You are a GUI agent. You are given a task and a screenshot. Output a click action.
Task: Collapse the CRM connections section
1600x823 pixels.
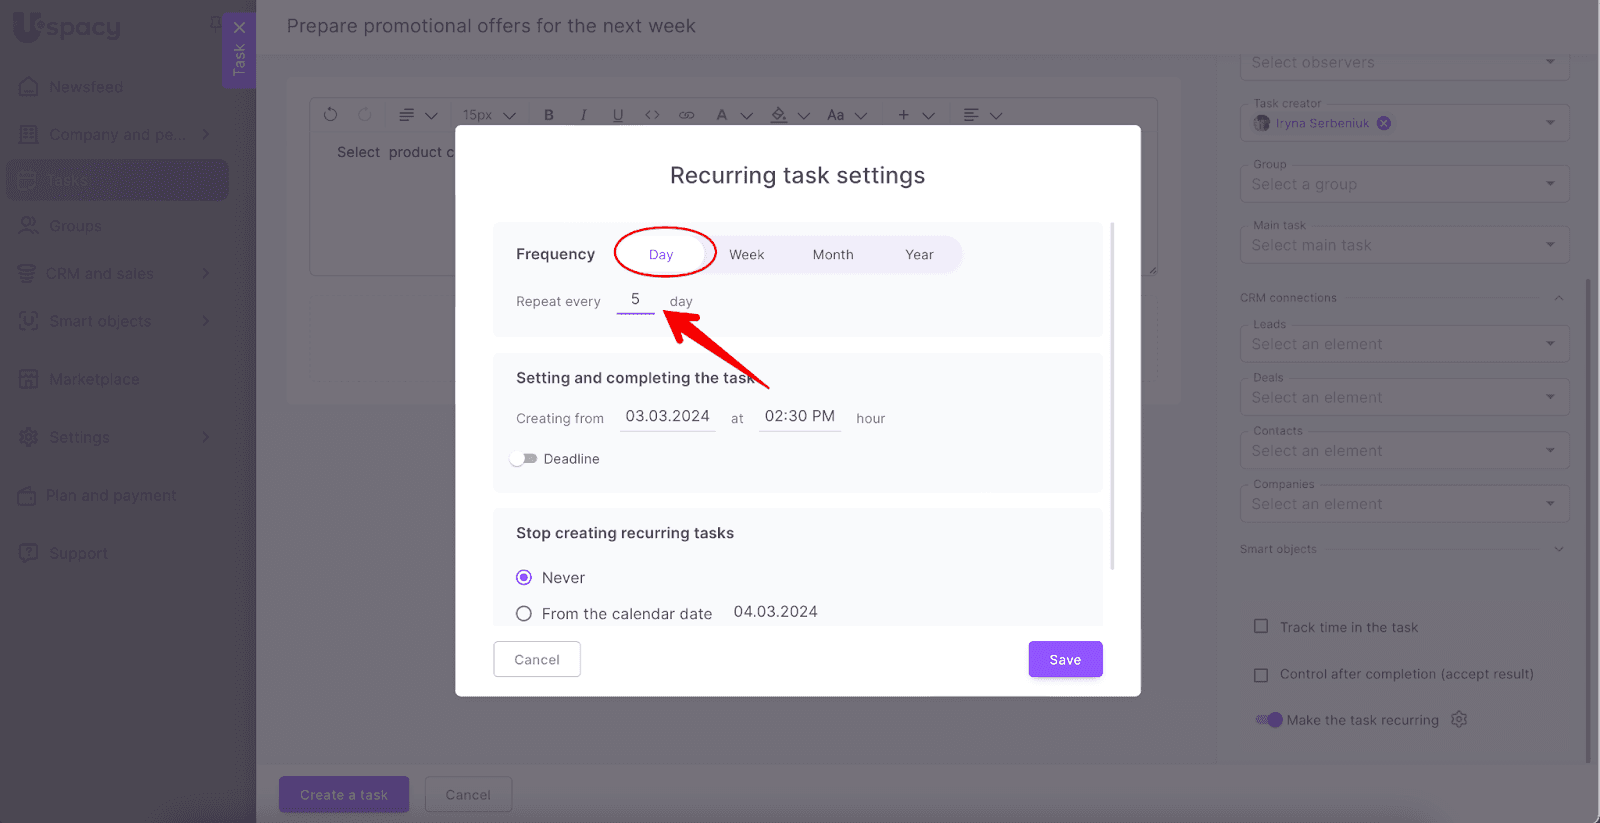1558,298
